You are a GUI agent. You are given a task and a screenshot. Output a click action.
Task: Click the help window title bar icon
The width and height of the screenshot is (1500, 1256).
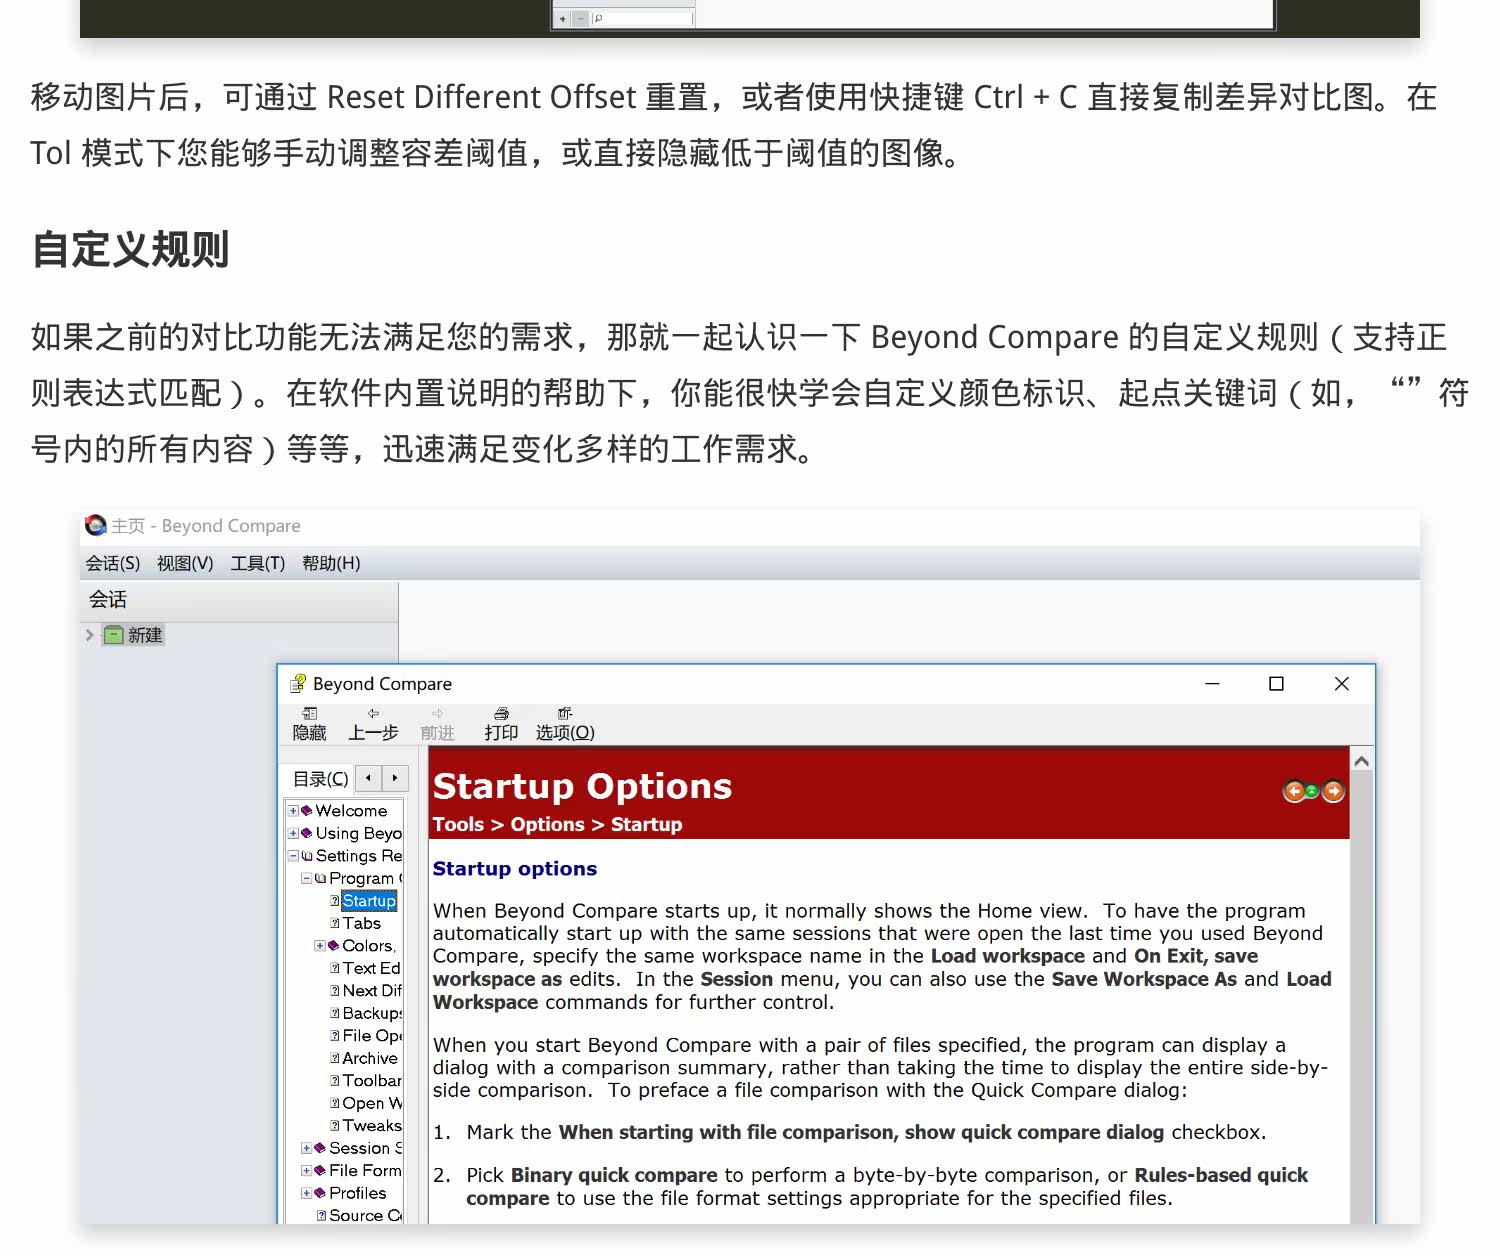(297, 684)
